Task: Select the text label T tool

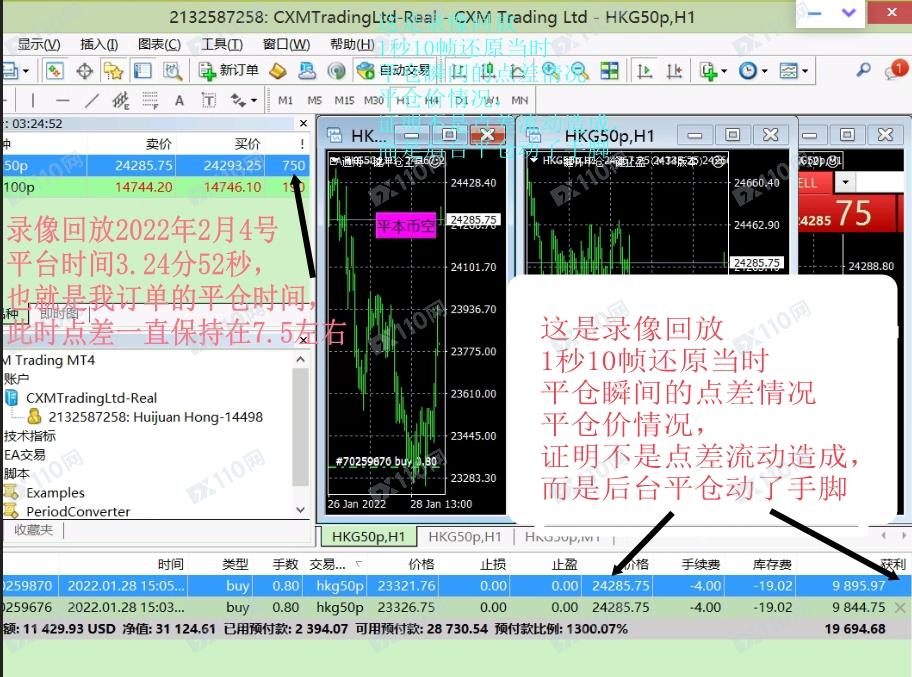Action: [x=208, y=101]
